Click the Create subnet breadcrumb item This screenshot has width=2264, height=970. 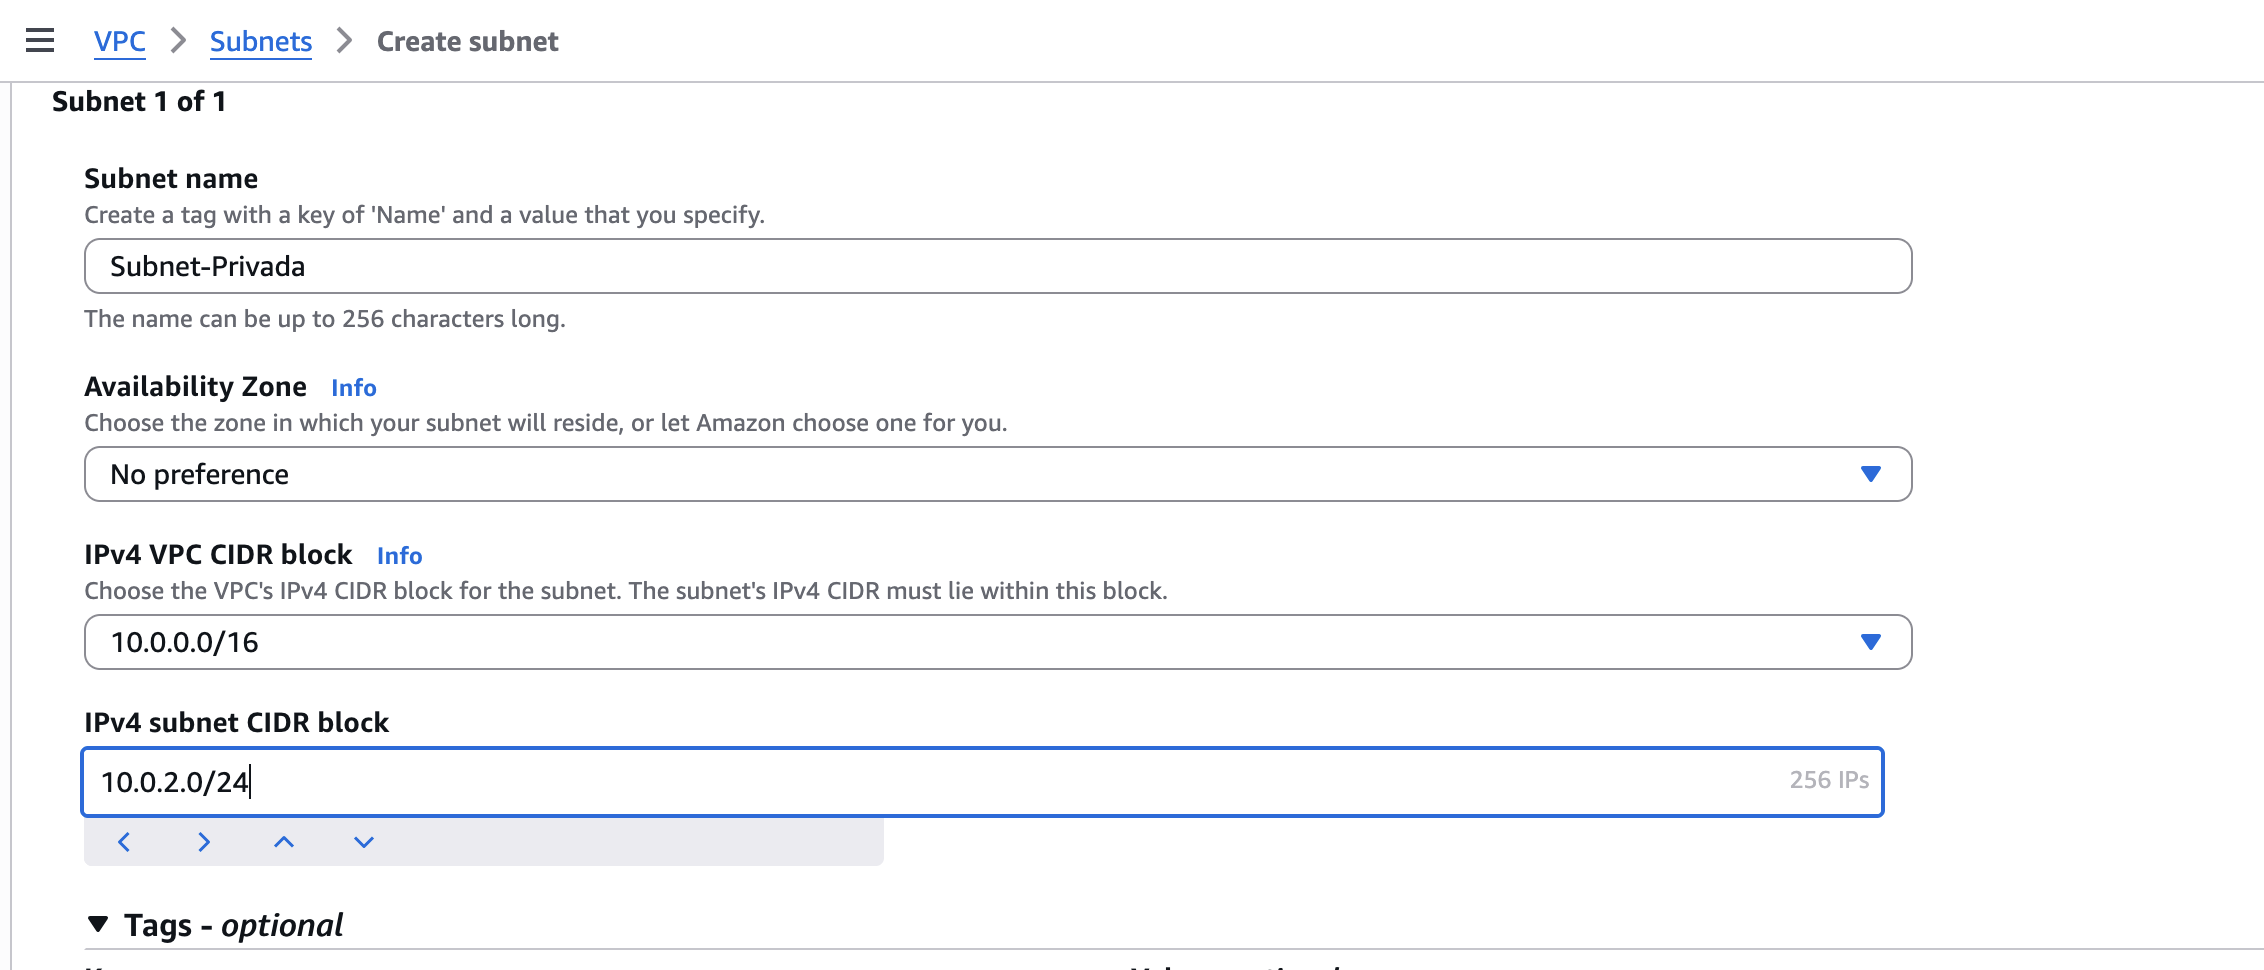(467, 41)
